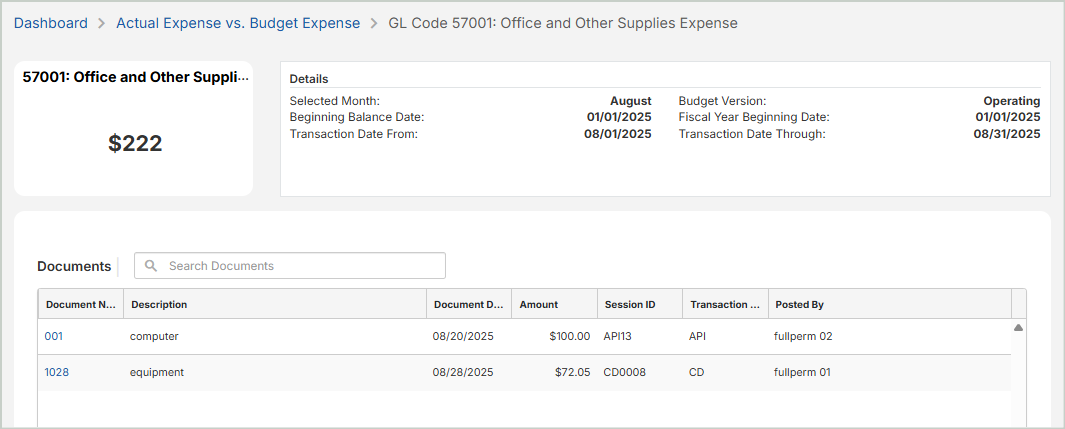
Task: Sort by Document Number column header
Action: [x=81, y=304]
